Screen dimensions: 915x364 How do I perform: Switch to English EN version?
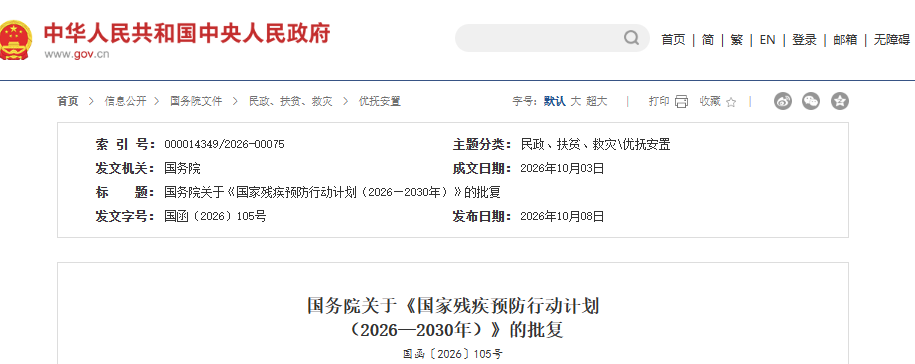tap(767, 40)
